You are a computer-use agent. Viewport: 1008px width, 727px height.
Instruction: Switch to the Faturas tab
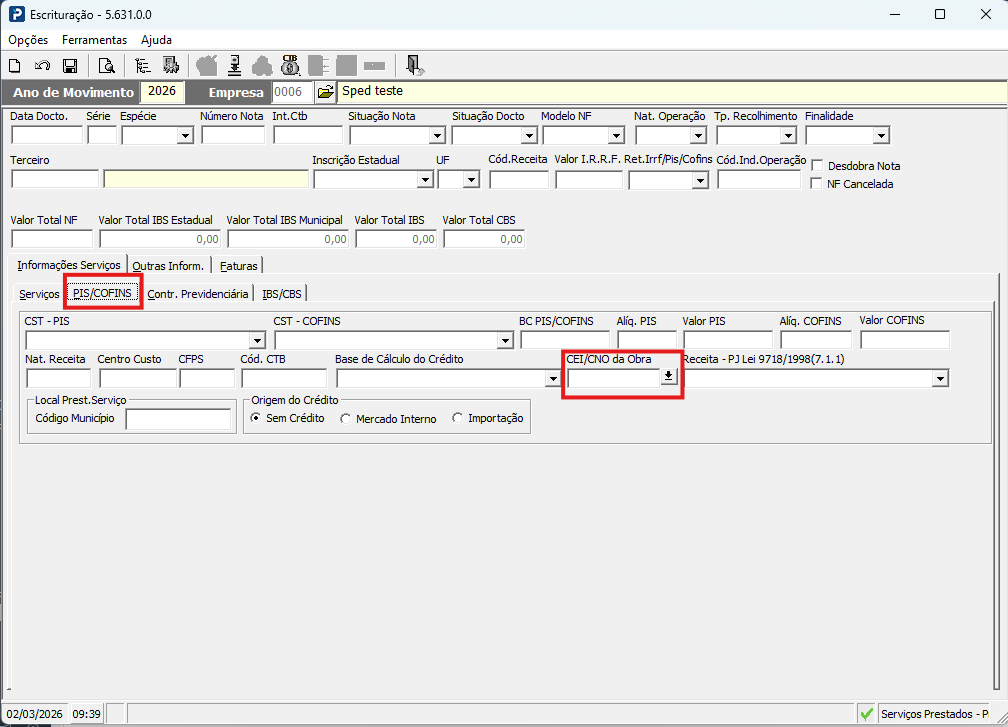point(238,265)
